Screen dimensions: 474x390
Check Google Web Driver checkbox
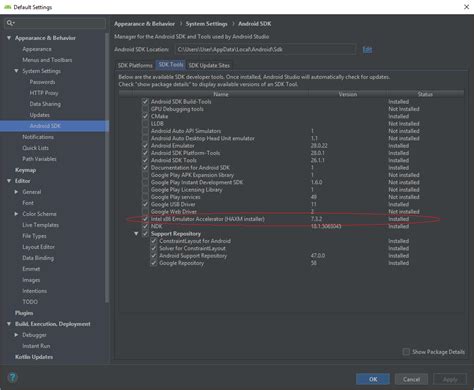145,212
